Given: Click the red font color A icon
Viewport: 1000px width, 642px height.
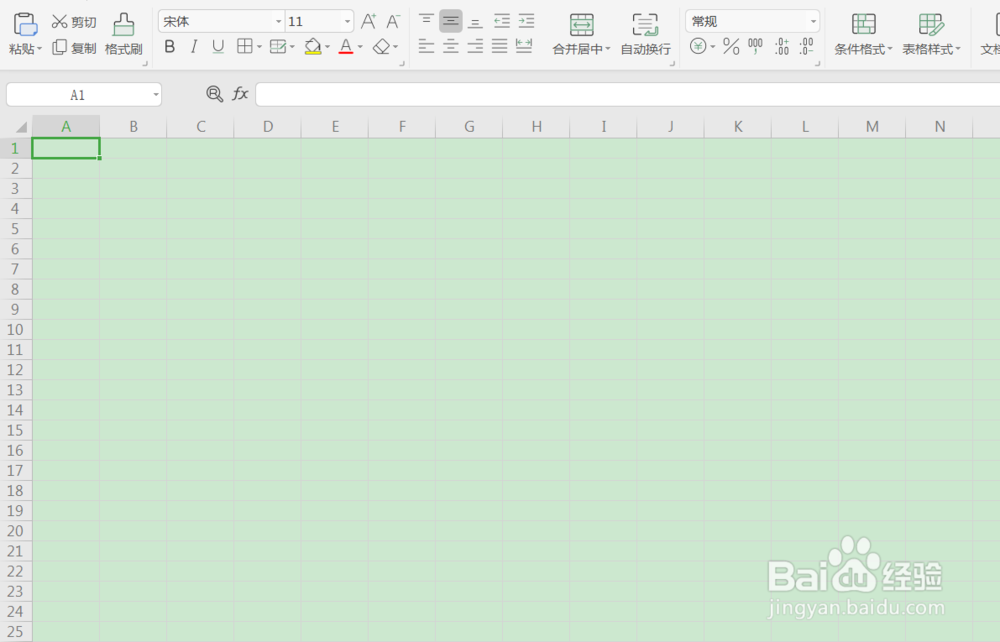Looking at the screenshot, I should click(346, 47).
